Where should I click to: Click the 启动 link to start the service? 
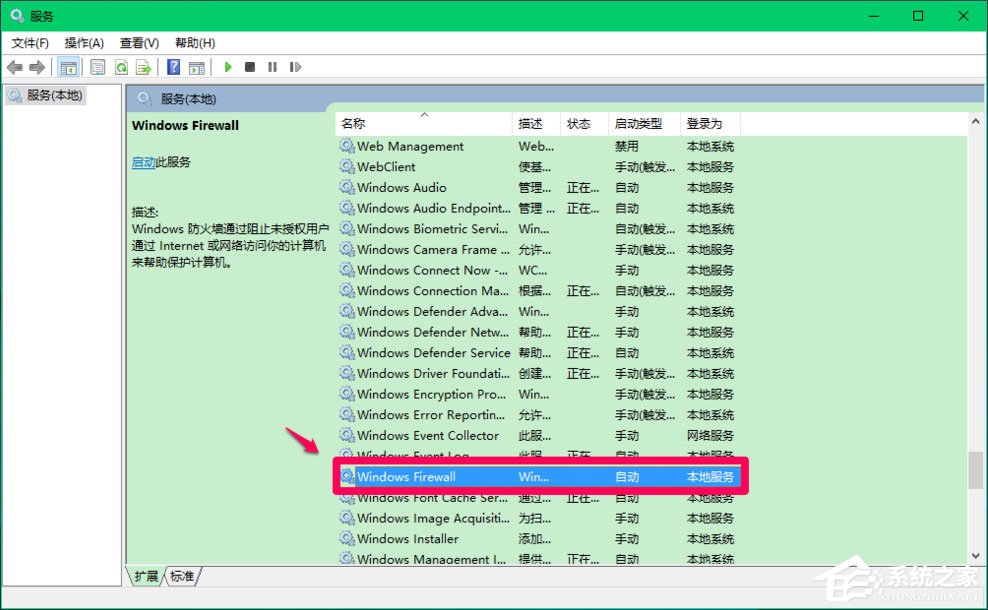pyautogui.click(x=142, y=161)
